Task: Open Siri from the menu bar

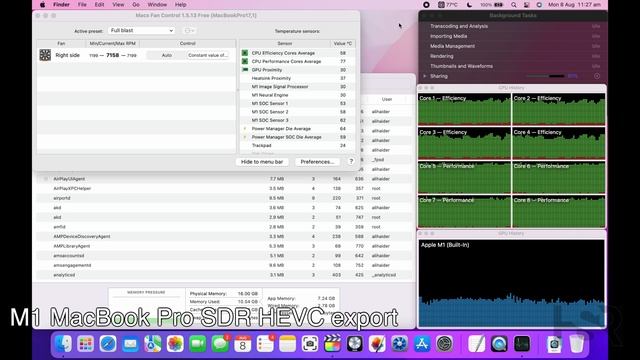Action: click(x=539, y=5)
